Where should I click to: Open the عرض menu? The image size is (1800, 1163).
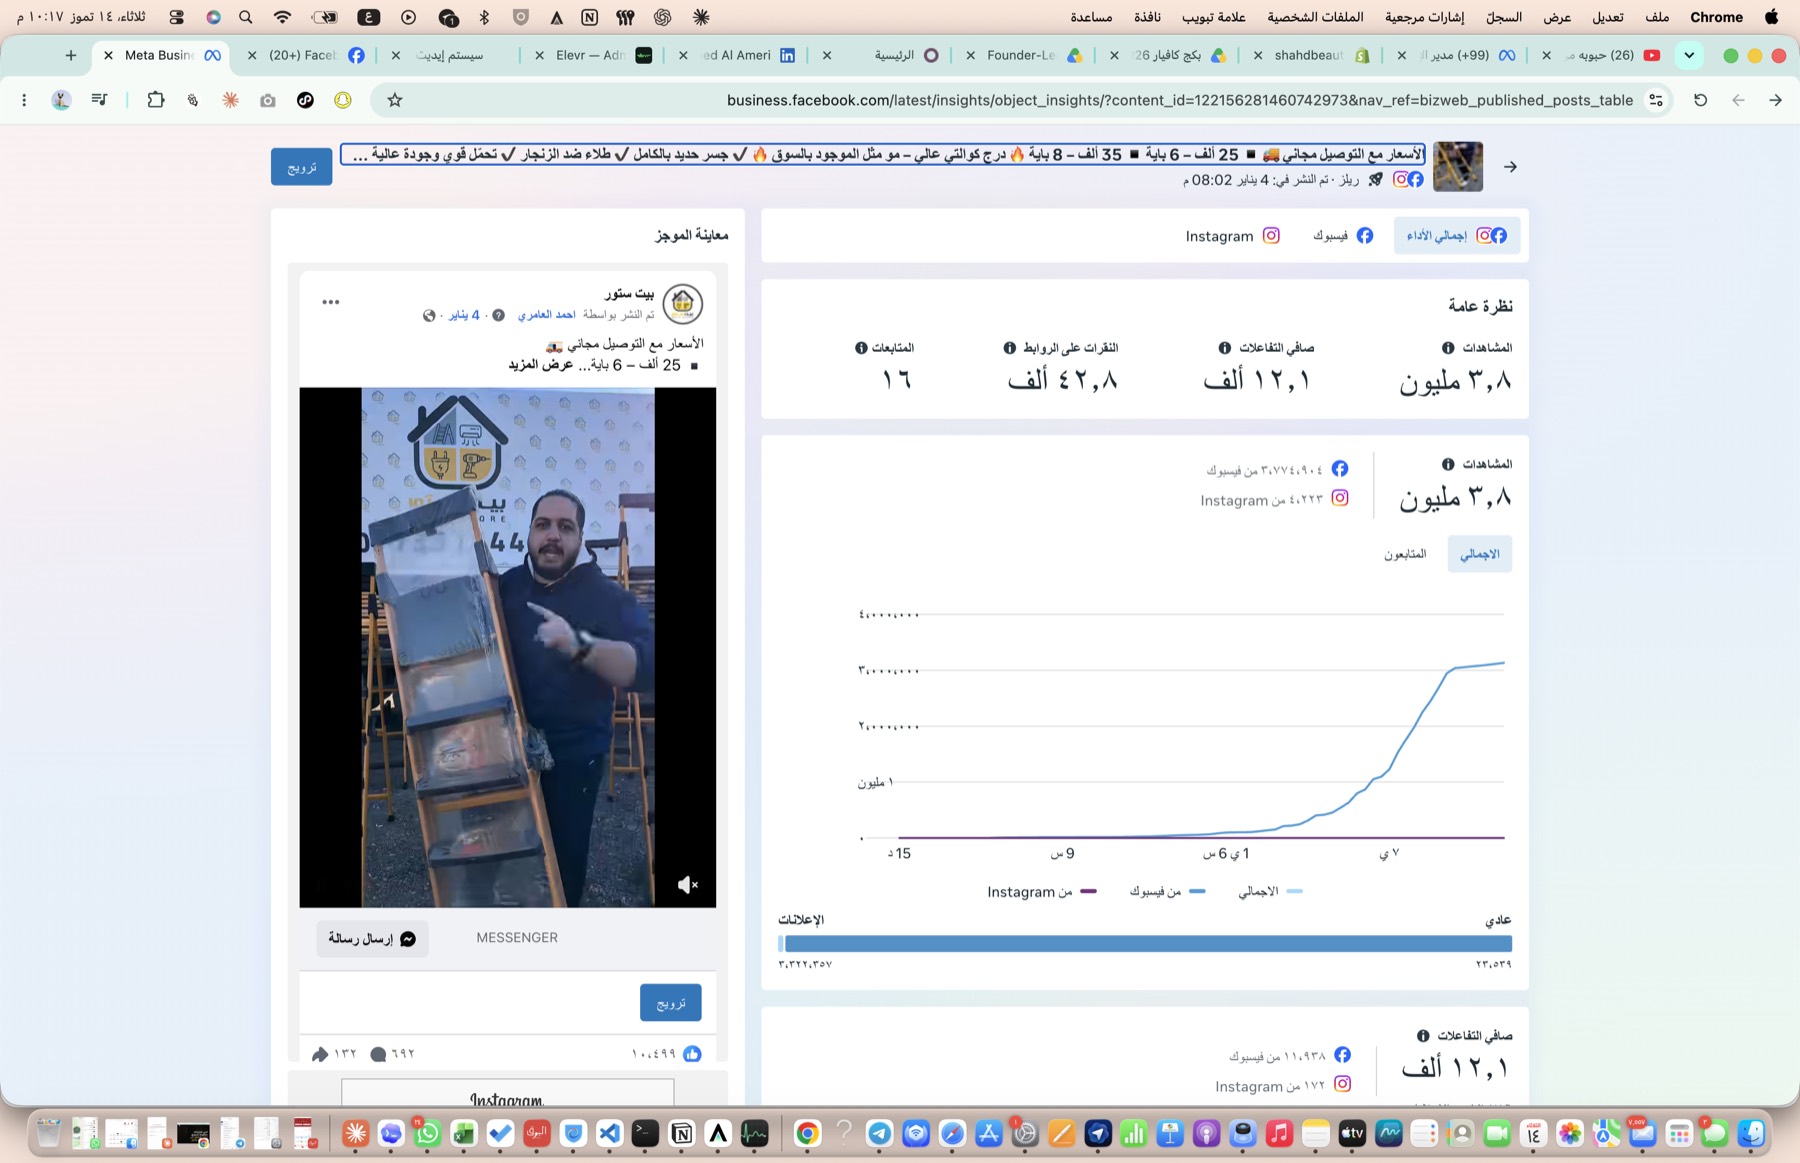coord(1557,17)
